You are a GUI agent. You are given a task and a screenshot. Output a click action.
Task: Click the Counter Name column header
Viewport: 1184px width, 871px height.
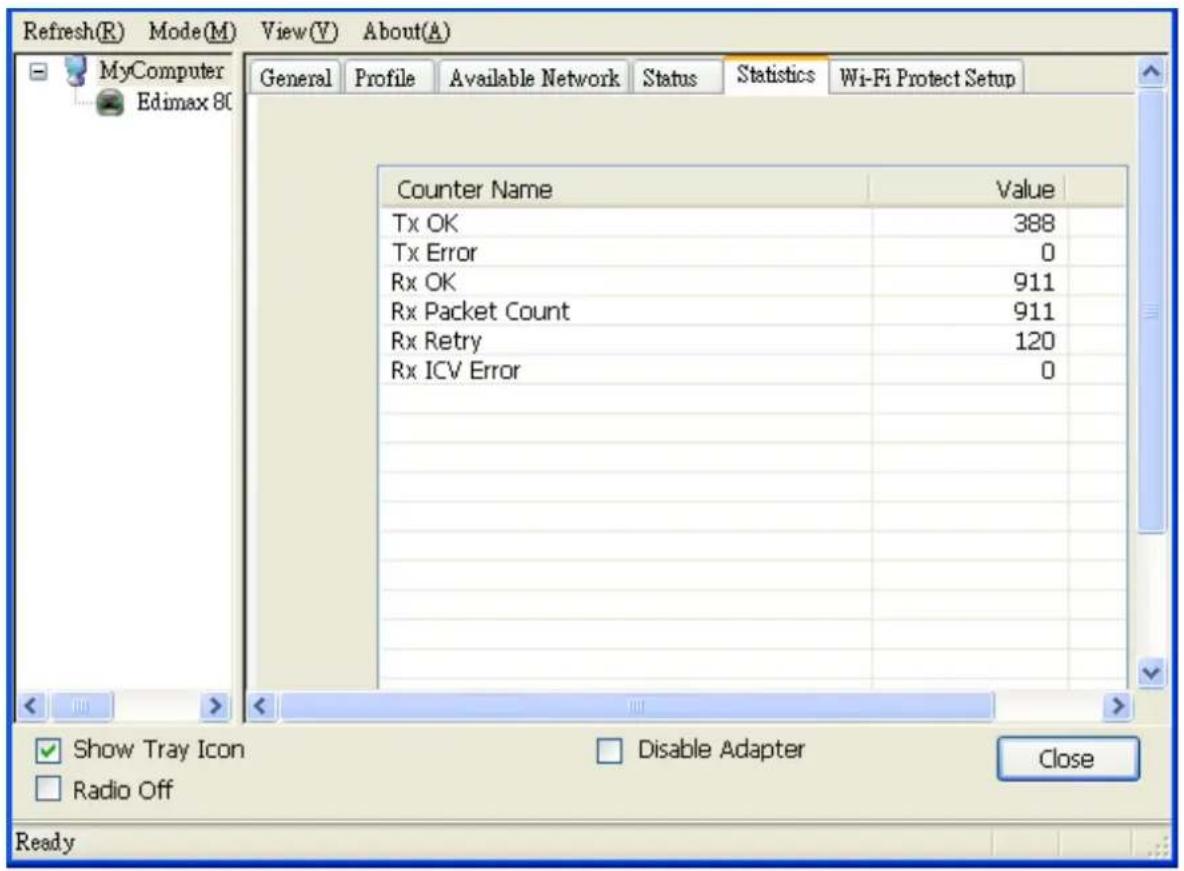[x=624, y=189]
